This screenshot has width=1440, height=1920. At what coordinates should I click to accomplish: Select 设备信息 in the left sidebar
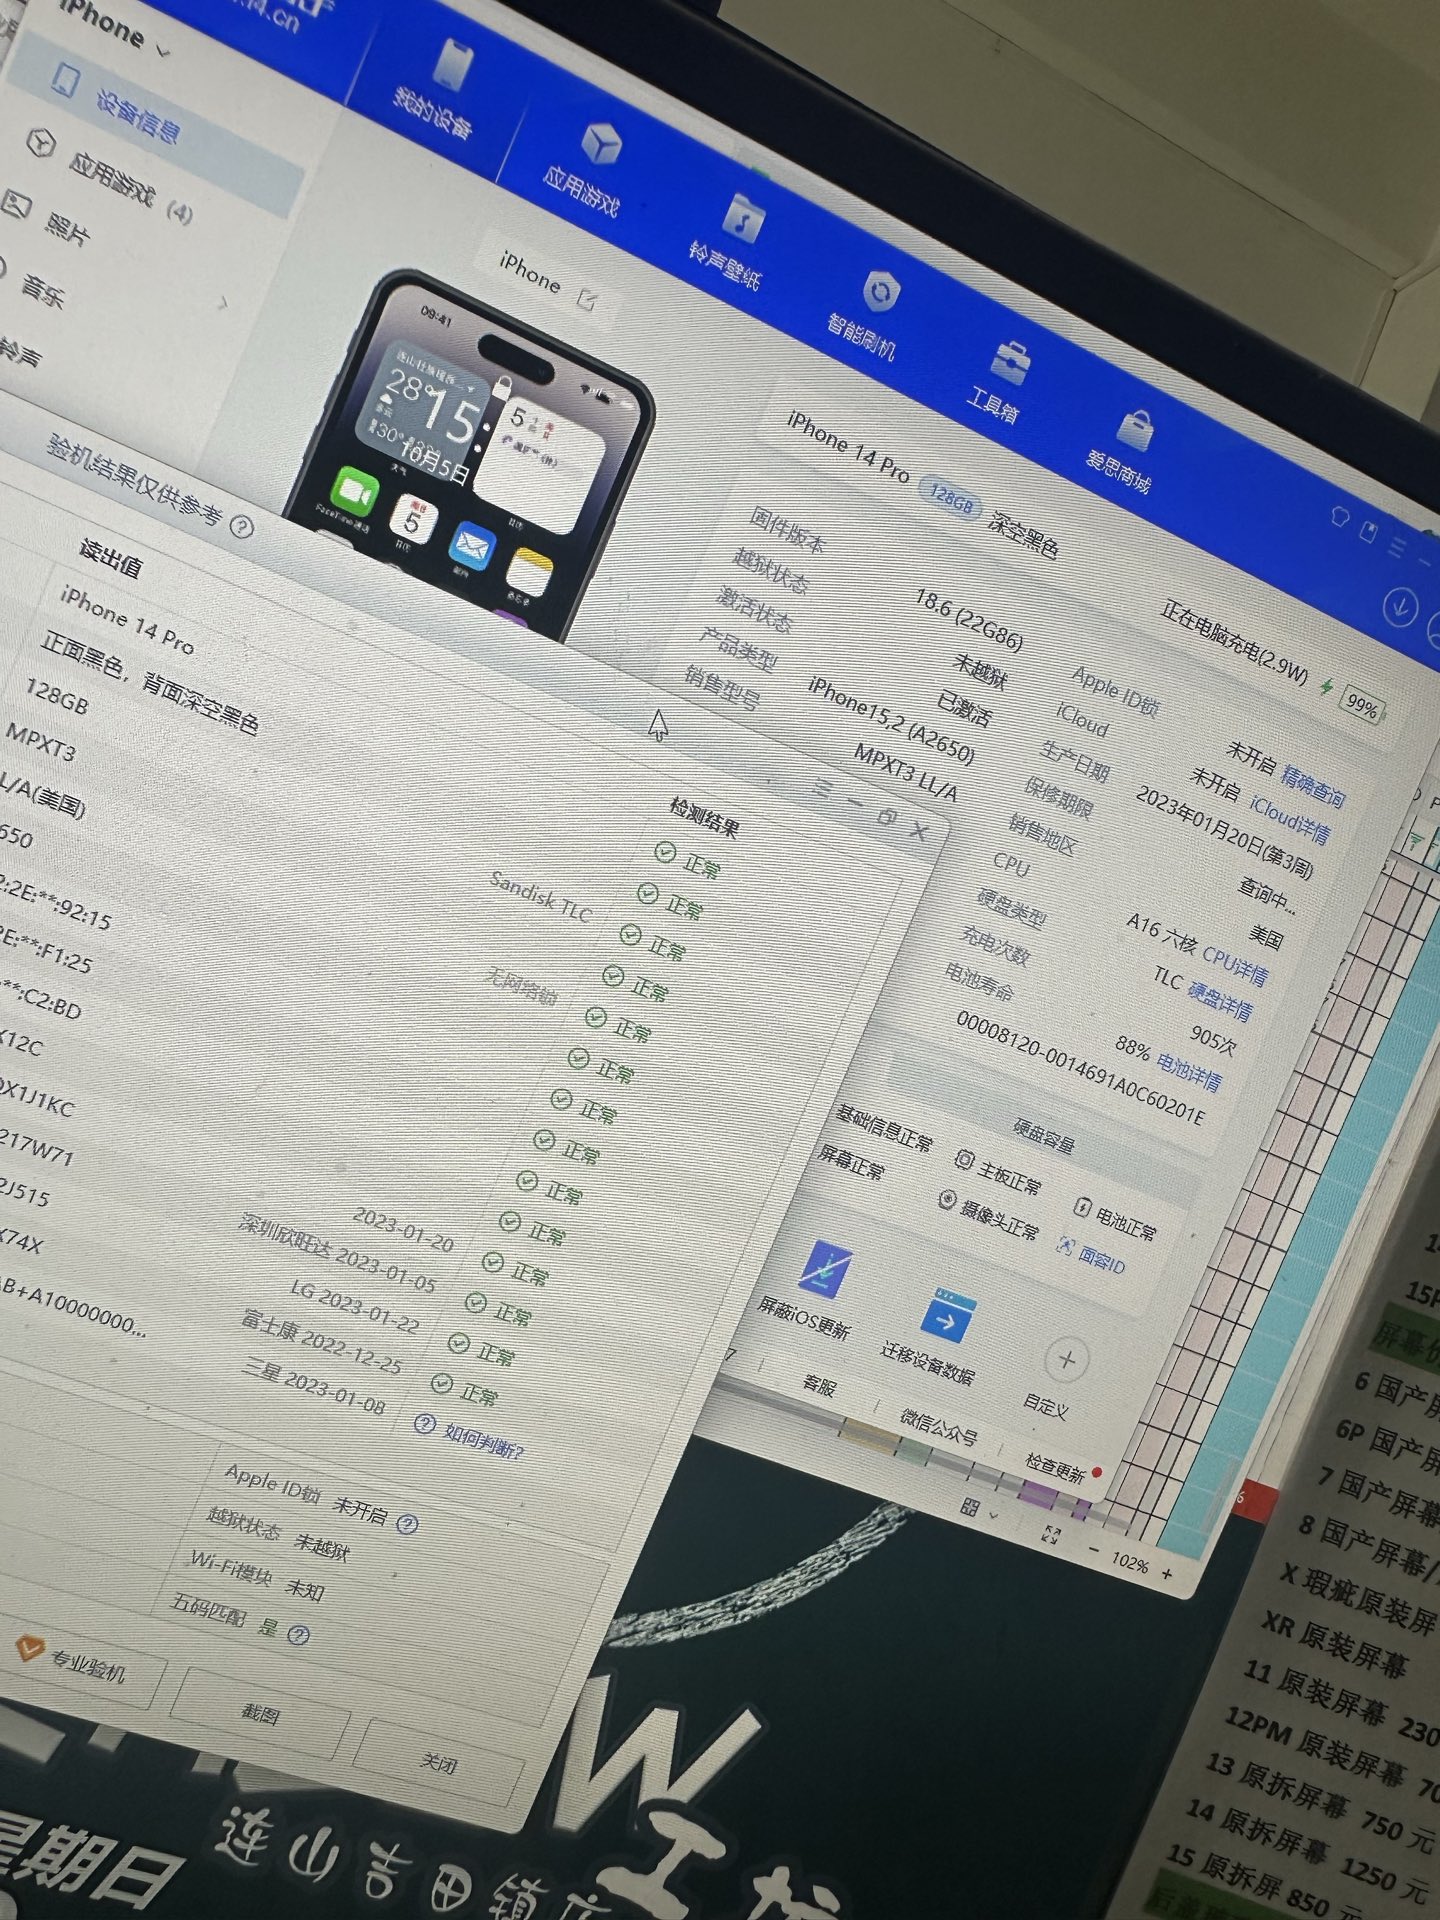pos(138,117)
